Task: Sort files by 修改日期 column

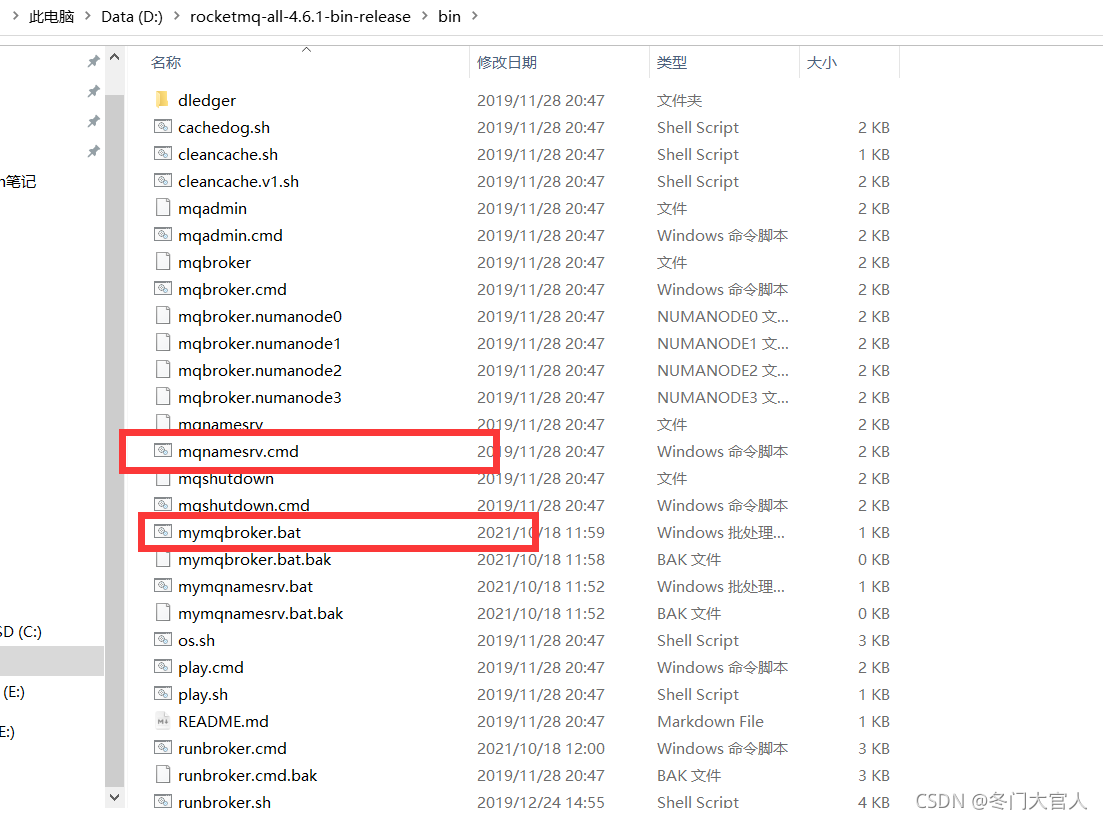Action: pos(506,63)
